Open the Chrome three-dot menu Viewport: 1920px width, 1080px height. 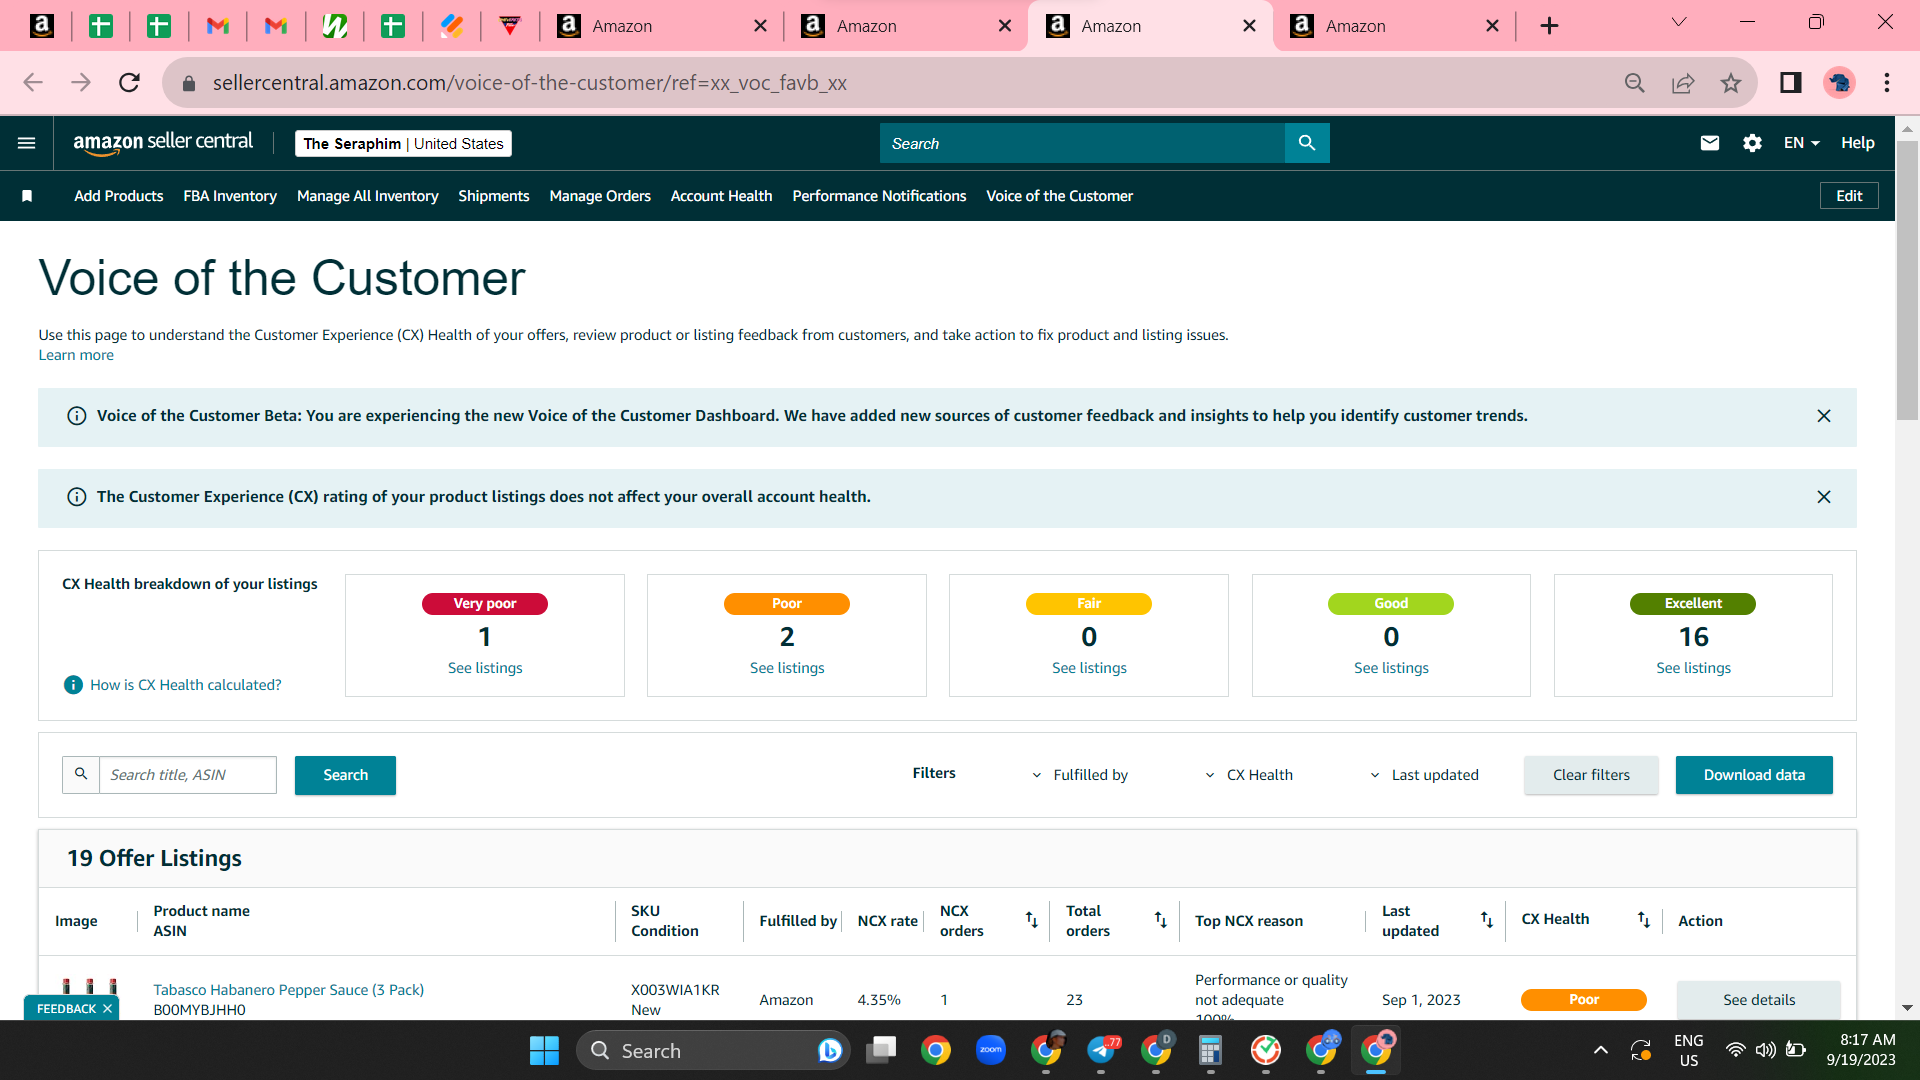click(x=1887, y=83)
